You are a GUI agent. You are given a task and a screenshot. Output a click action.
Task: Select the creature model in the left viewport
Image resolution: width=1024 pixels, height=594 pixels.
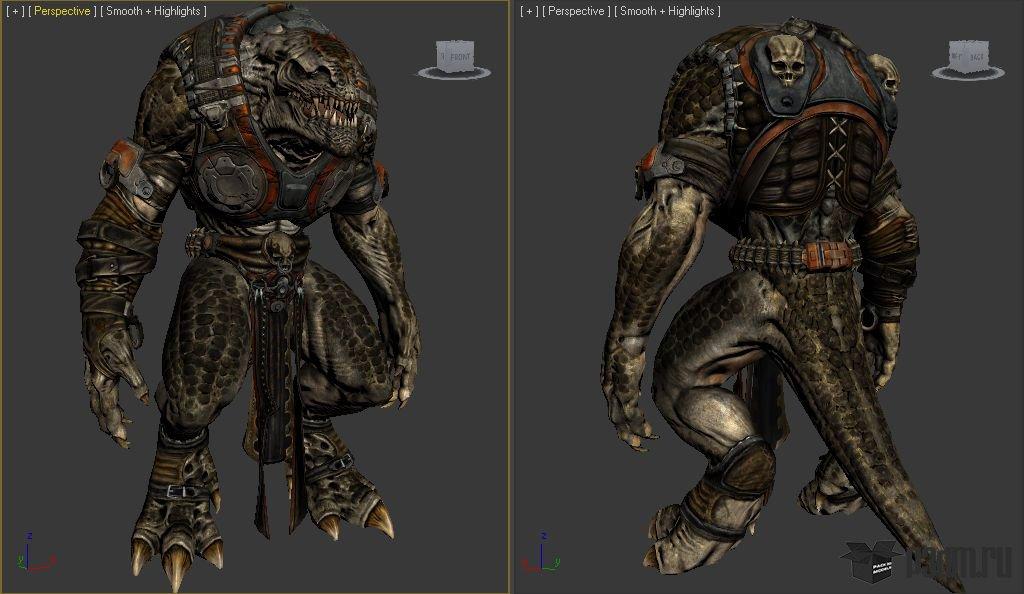(x=248, y=294)
